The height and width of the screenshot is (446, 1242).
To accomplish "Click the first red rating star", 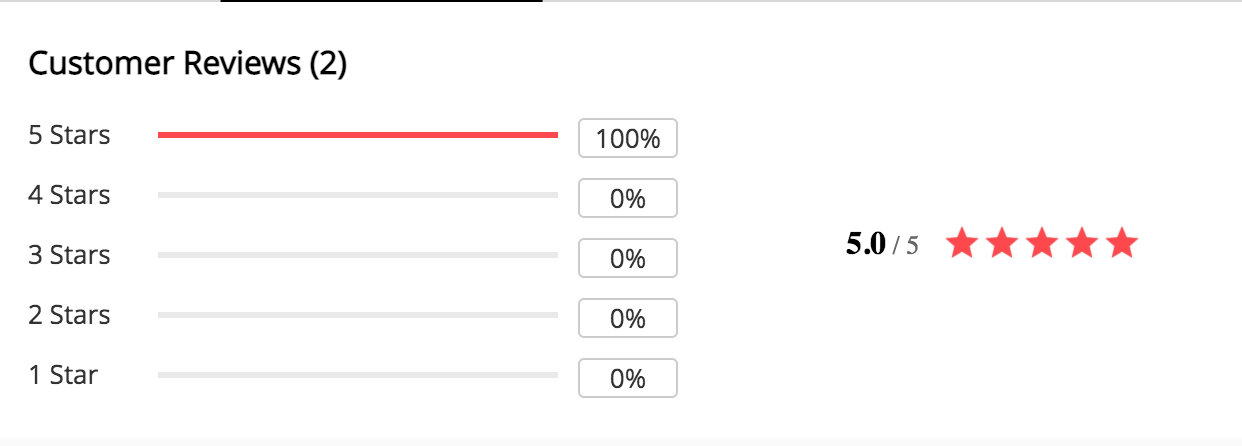I will tap(961, 243).
